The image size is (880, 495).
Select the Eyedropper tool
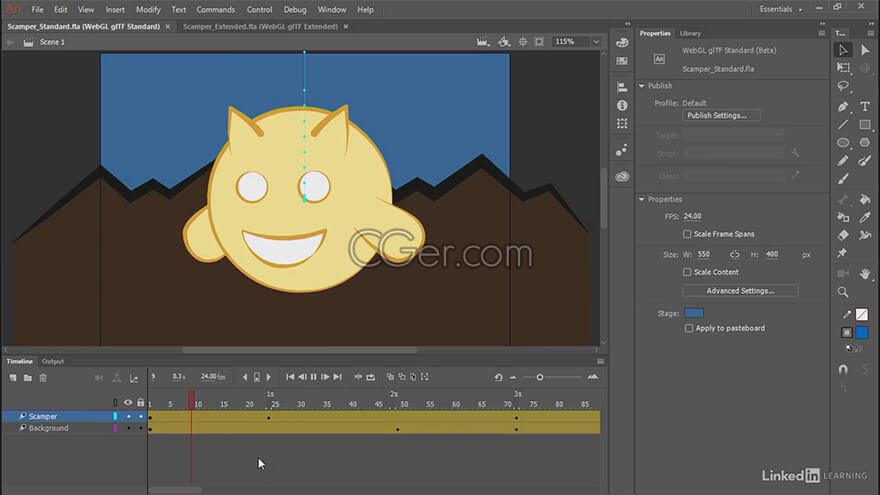point(865,217)
